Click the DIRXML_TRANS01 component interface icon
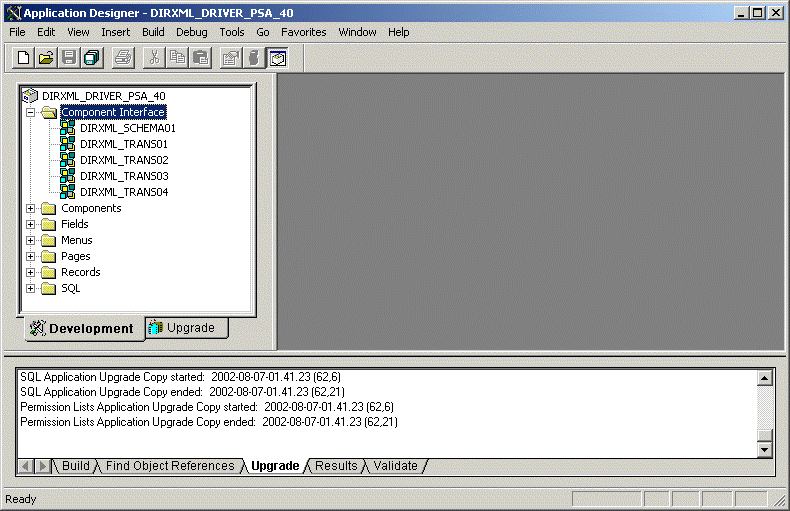The width and height of the screenshot is (790, 511). point(68,144)
